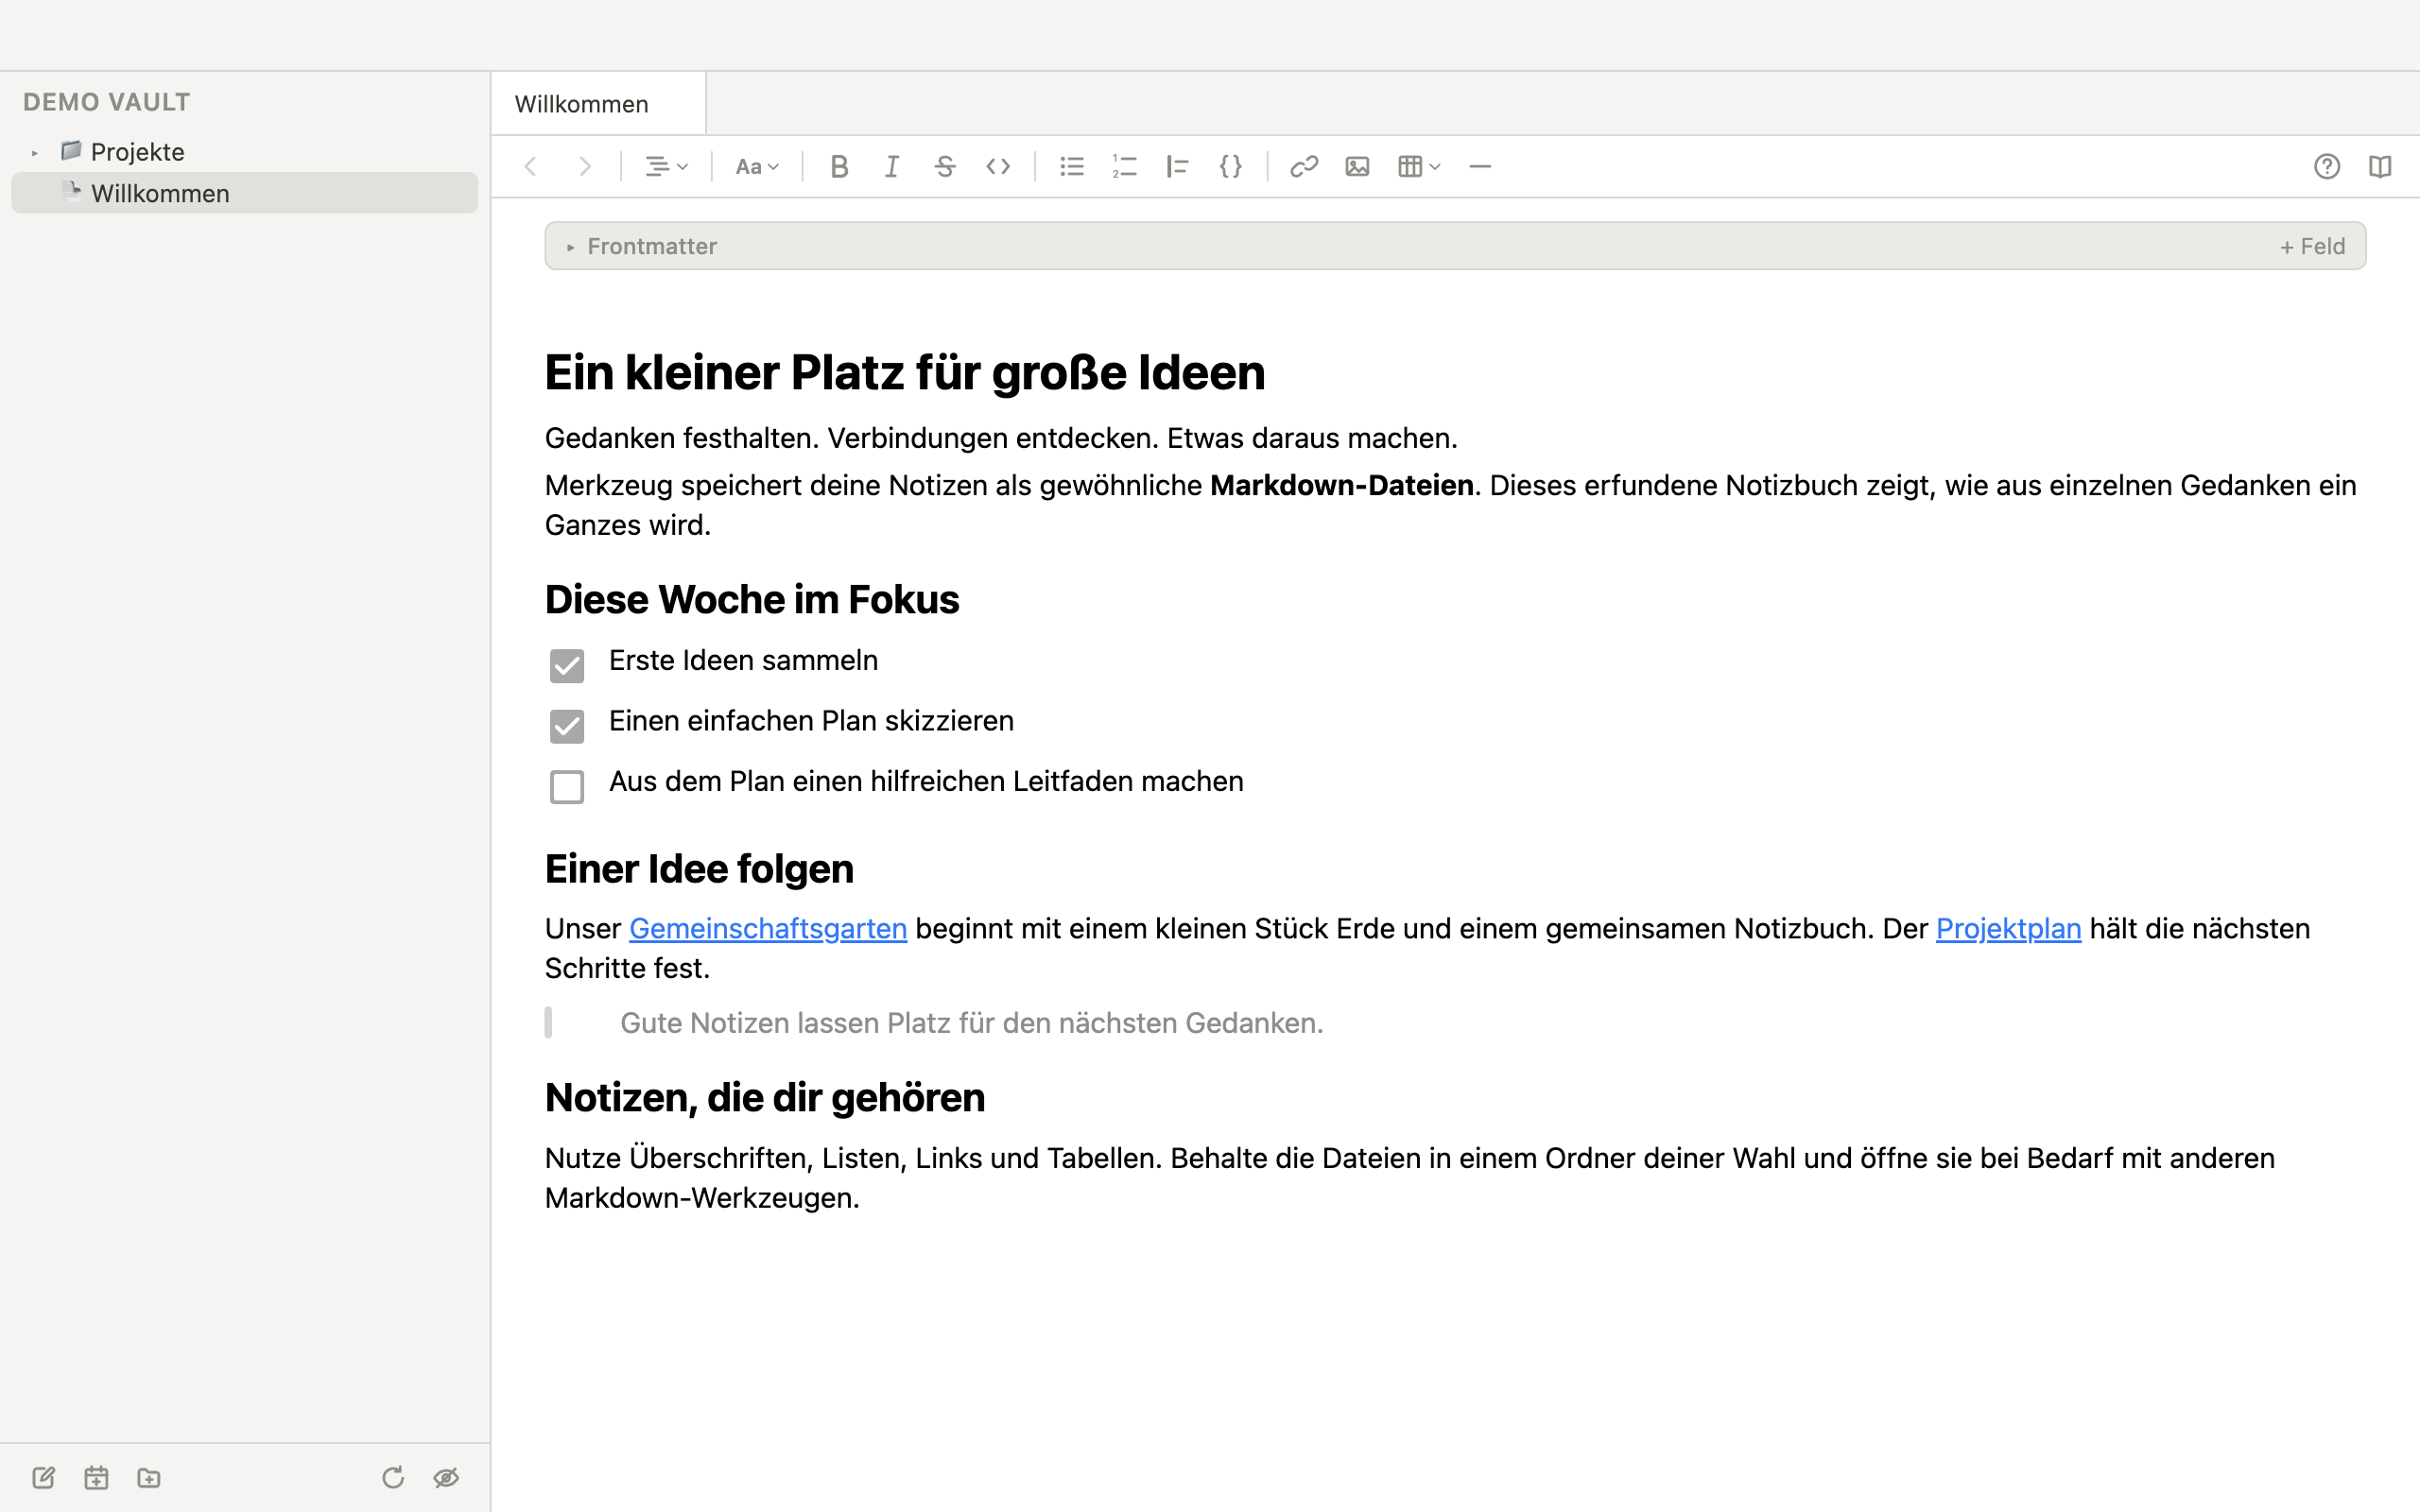Insert a link via chain icon
Viewport: 2420px width, 1512px height.
point(1304,166)
